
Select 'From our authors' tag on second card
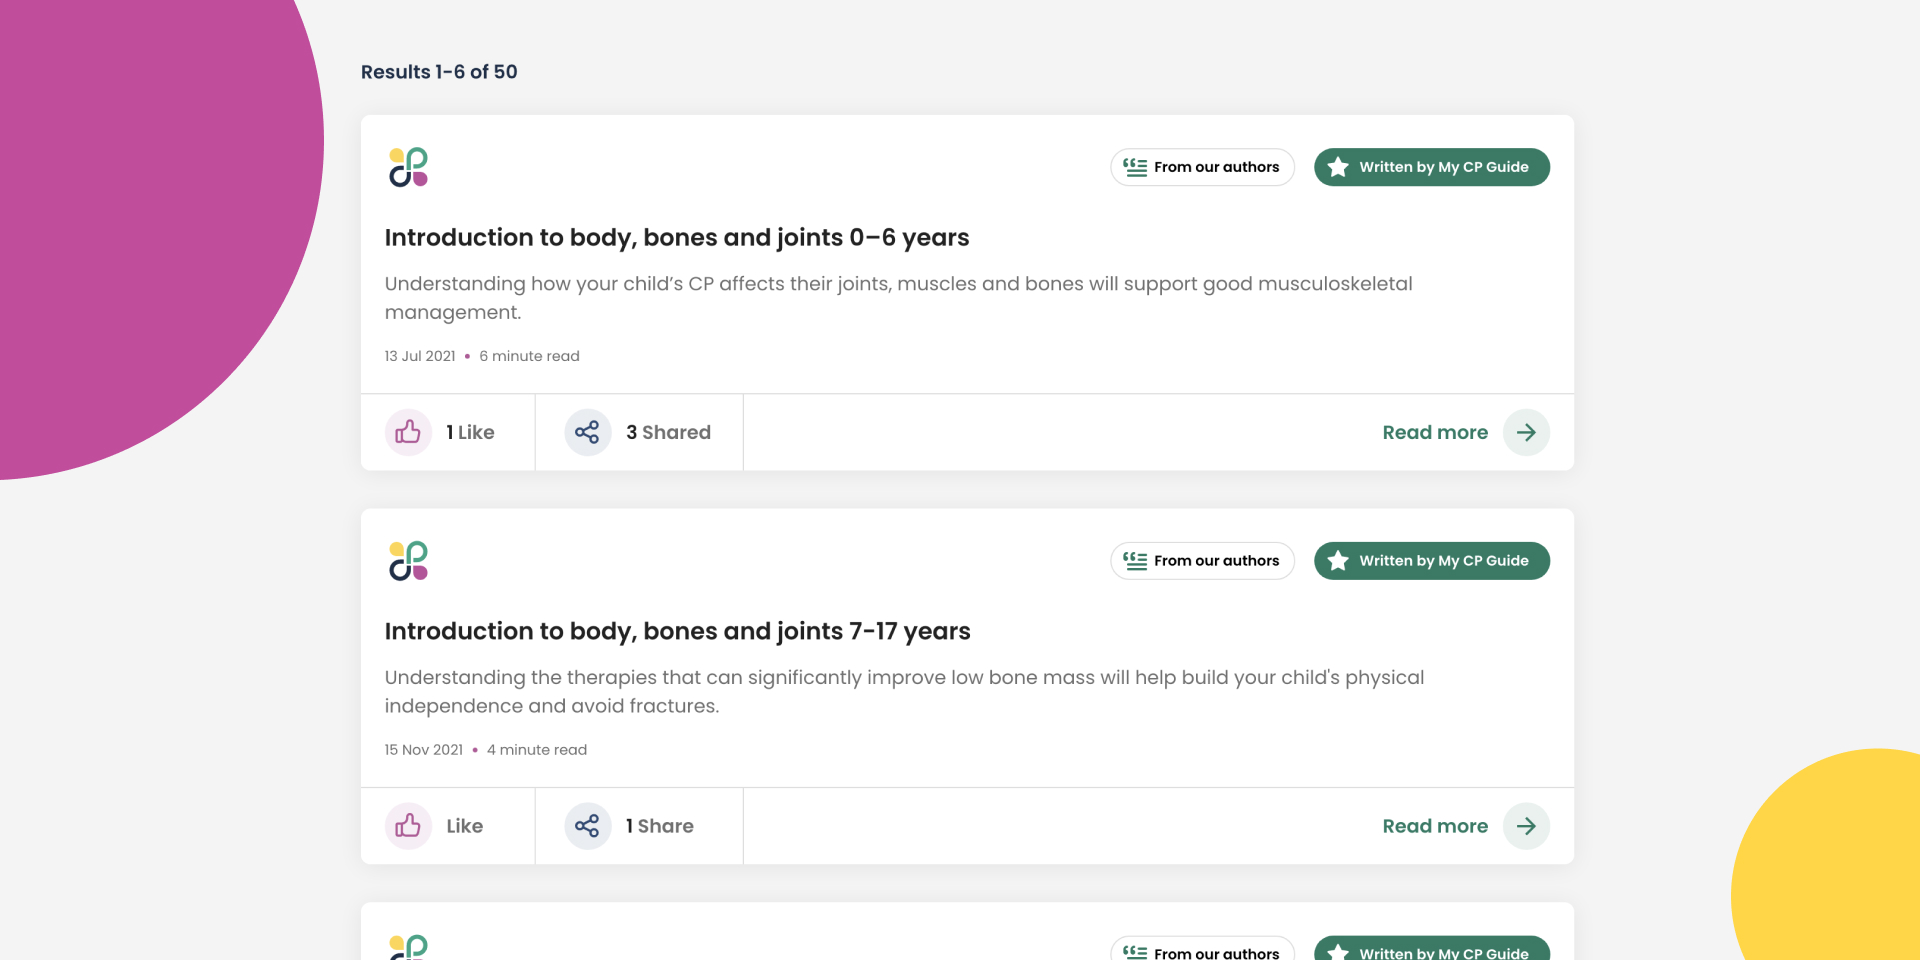click(1202, 561)
